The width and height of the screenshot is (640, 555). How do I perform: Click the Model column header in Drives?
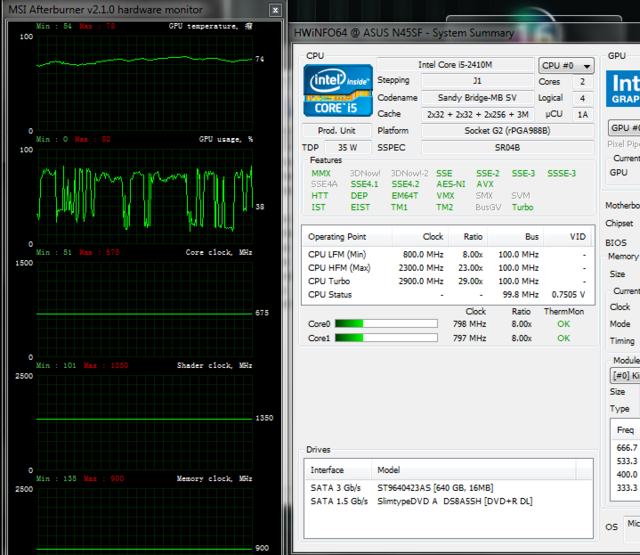pos(387,470)
